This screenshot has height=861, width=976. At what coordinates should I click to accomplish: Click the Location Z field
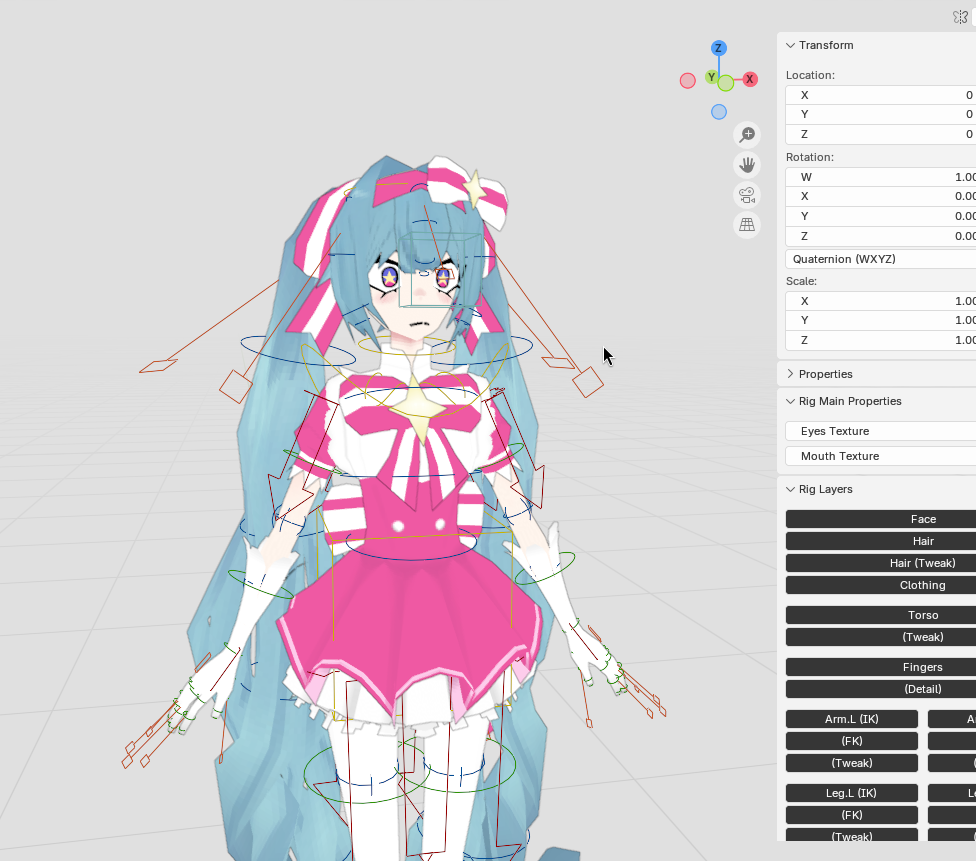881,134
